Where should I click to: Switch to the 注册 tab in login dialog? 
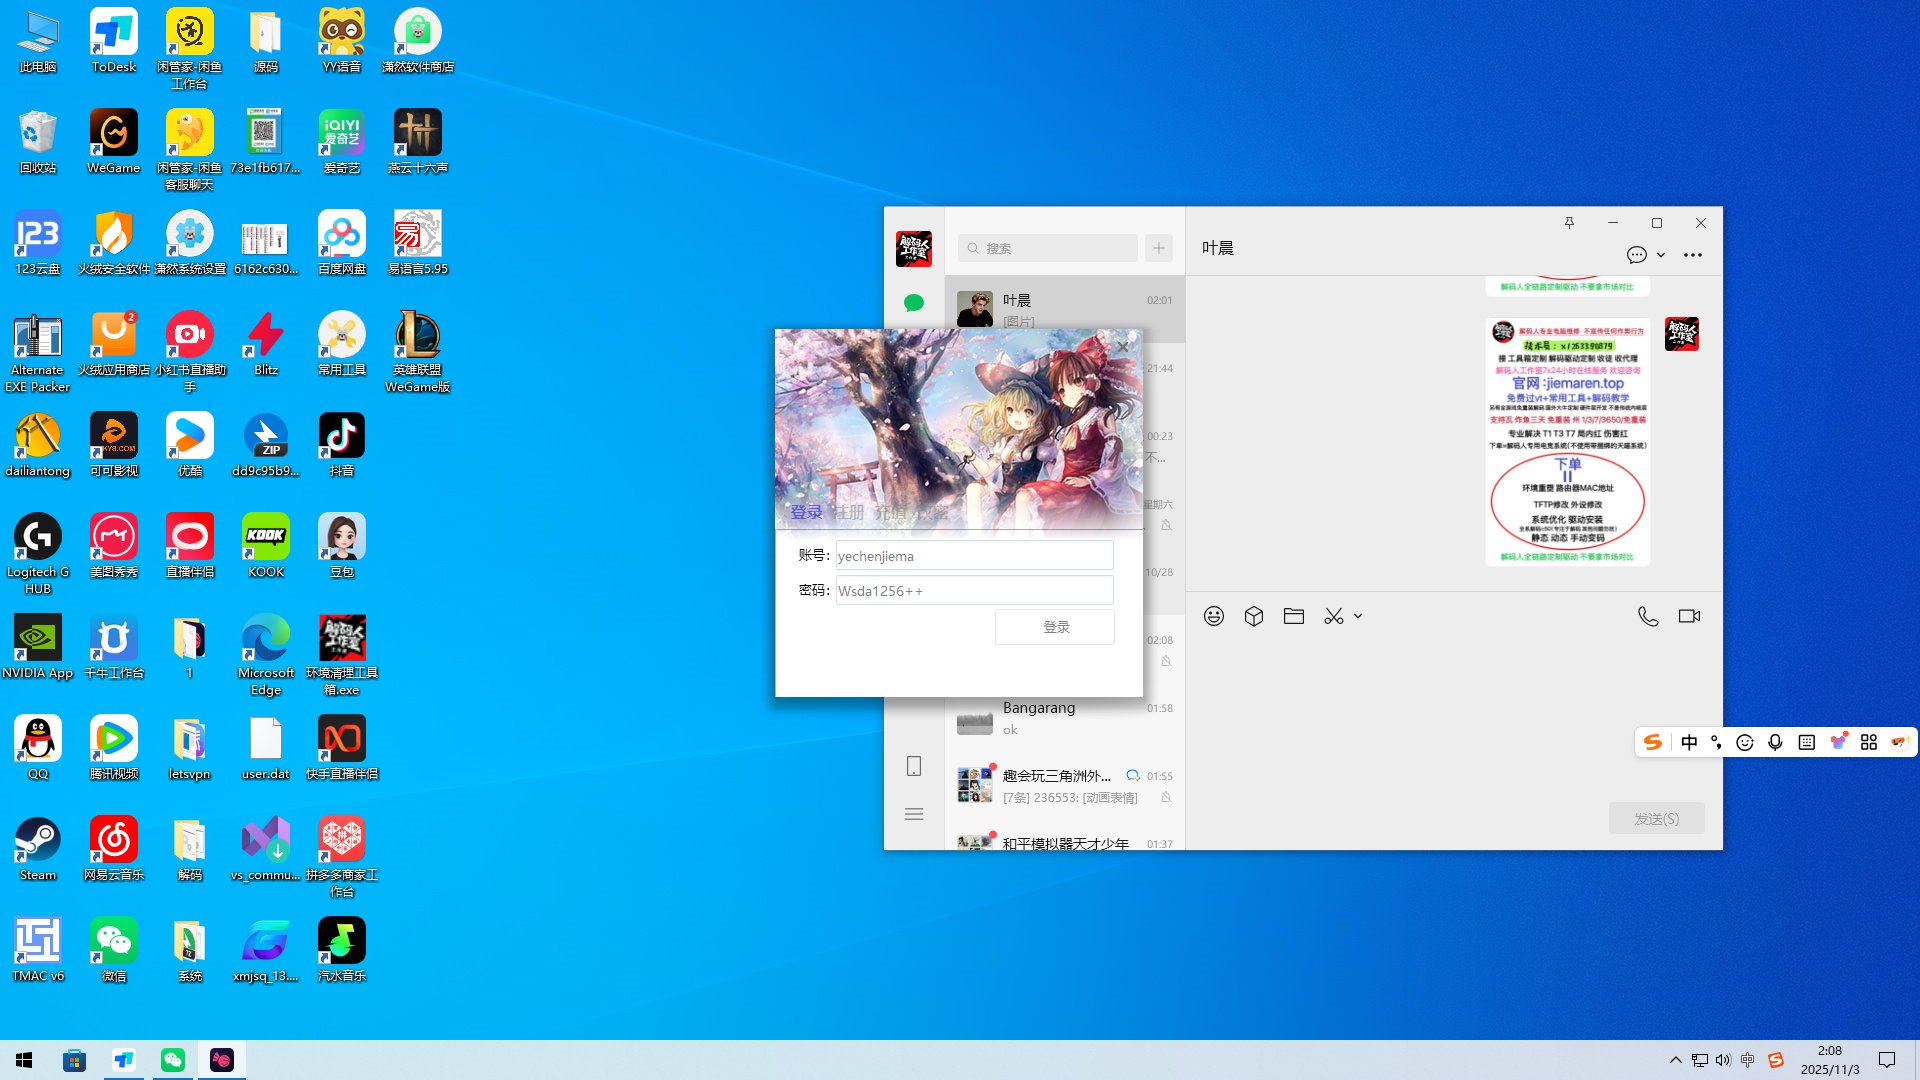(x=849, y=512)
